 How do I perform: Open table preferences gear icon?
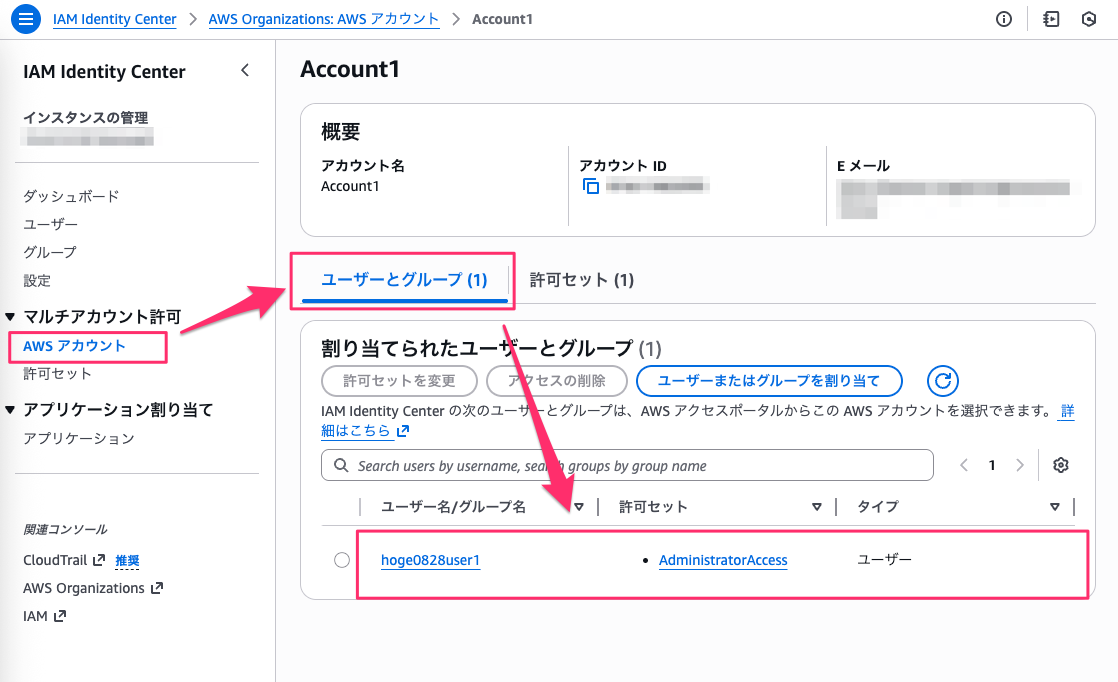1061,465
